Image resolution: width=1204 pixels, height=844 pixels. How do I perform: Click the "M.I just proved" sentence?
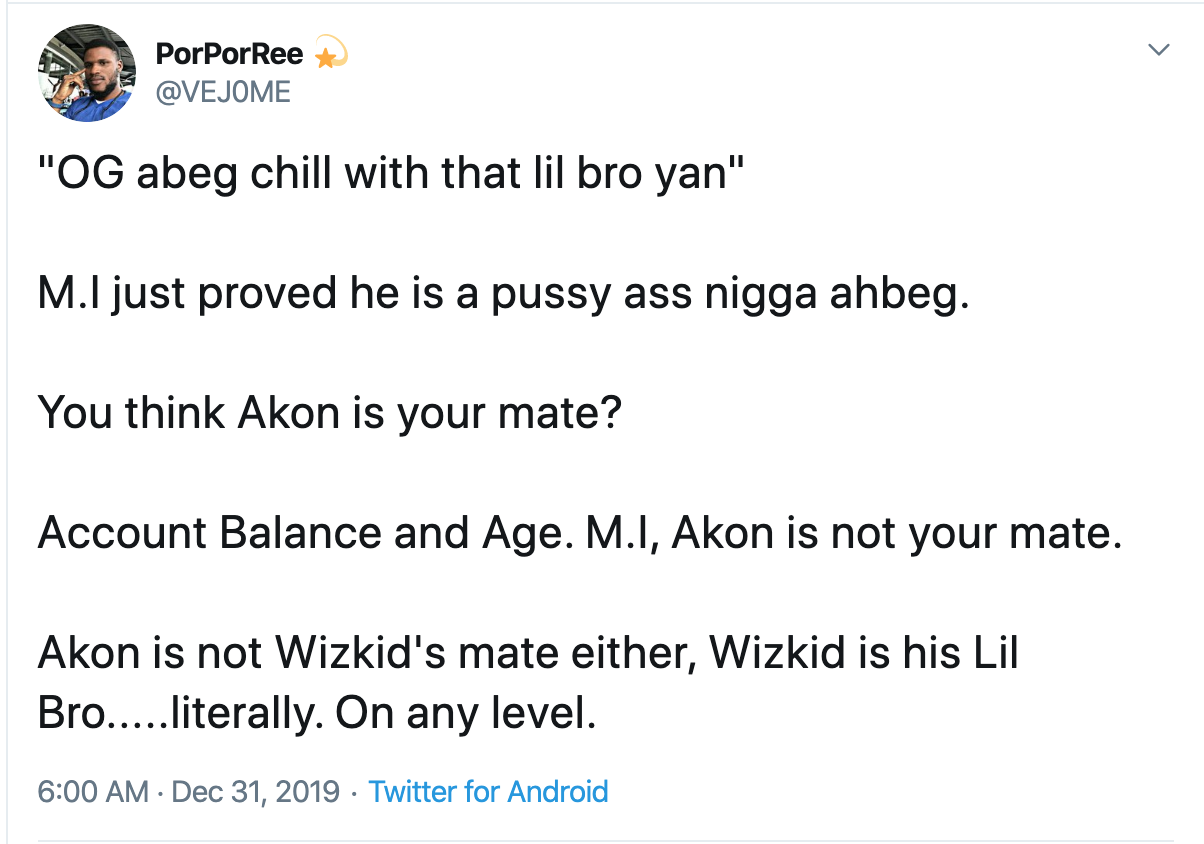[503, 294]
